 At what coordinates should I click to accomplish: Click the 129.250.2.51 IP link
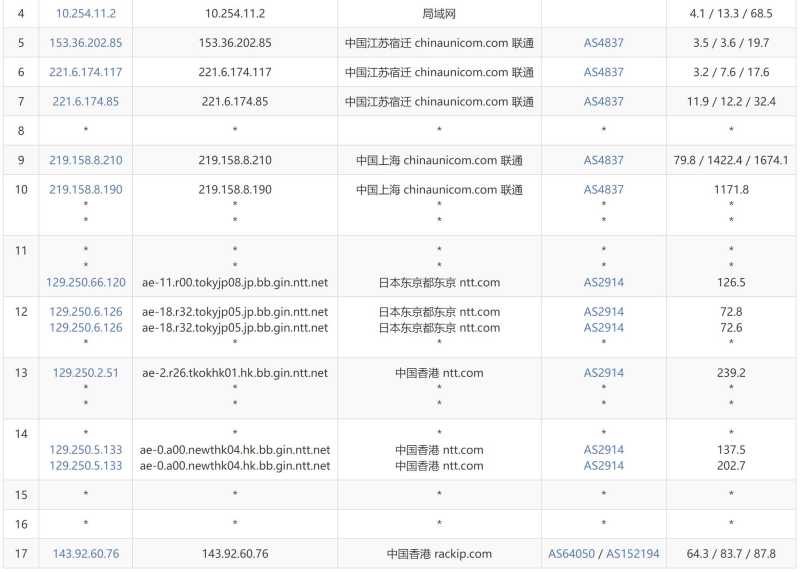coord(85,373)
